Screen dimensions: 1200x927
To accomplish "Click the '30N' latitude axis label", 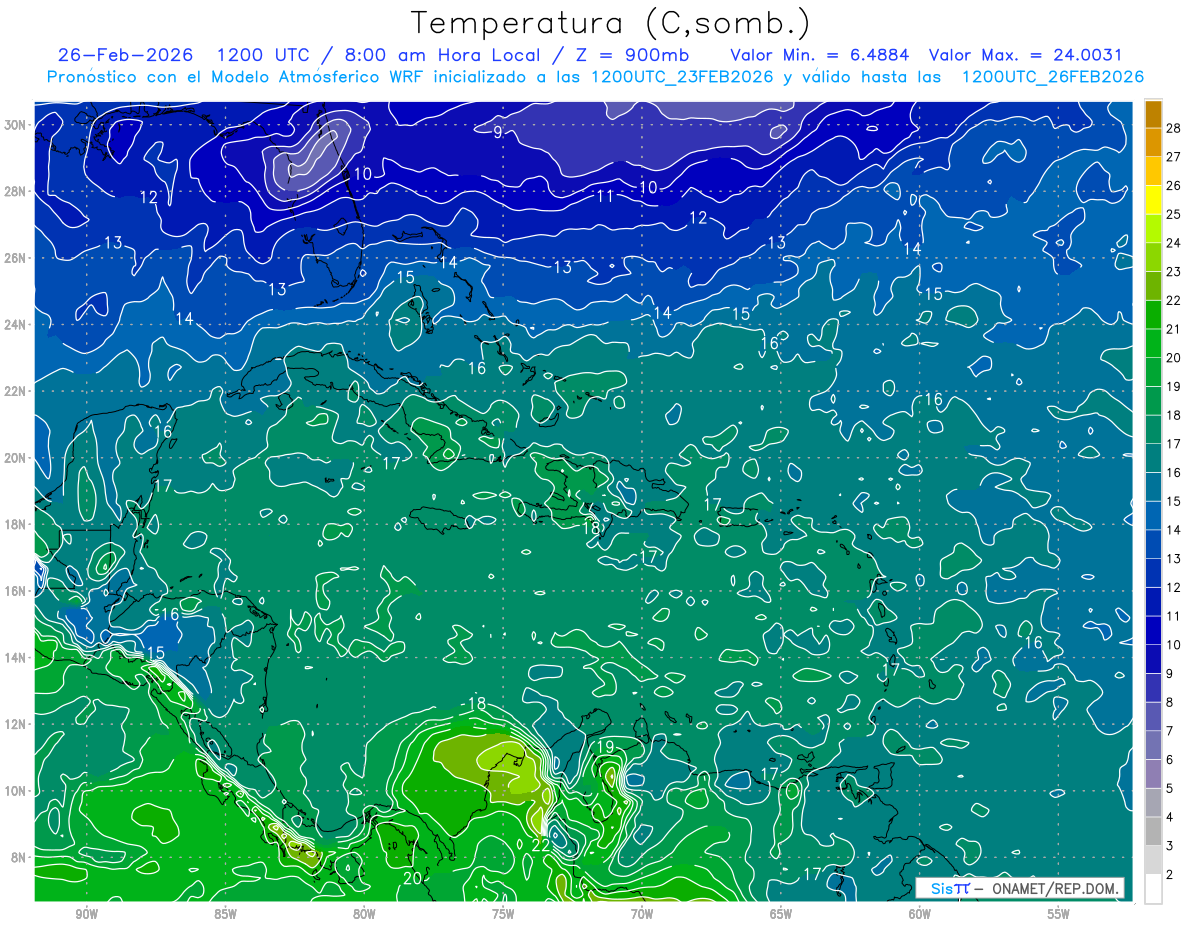I will click(17, 124).
